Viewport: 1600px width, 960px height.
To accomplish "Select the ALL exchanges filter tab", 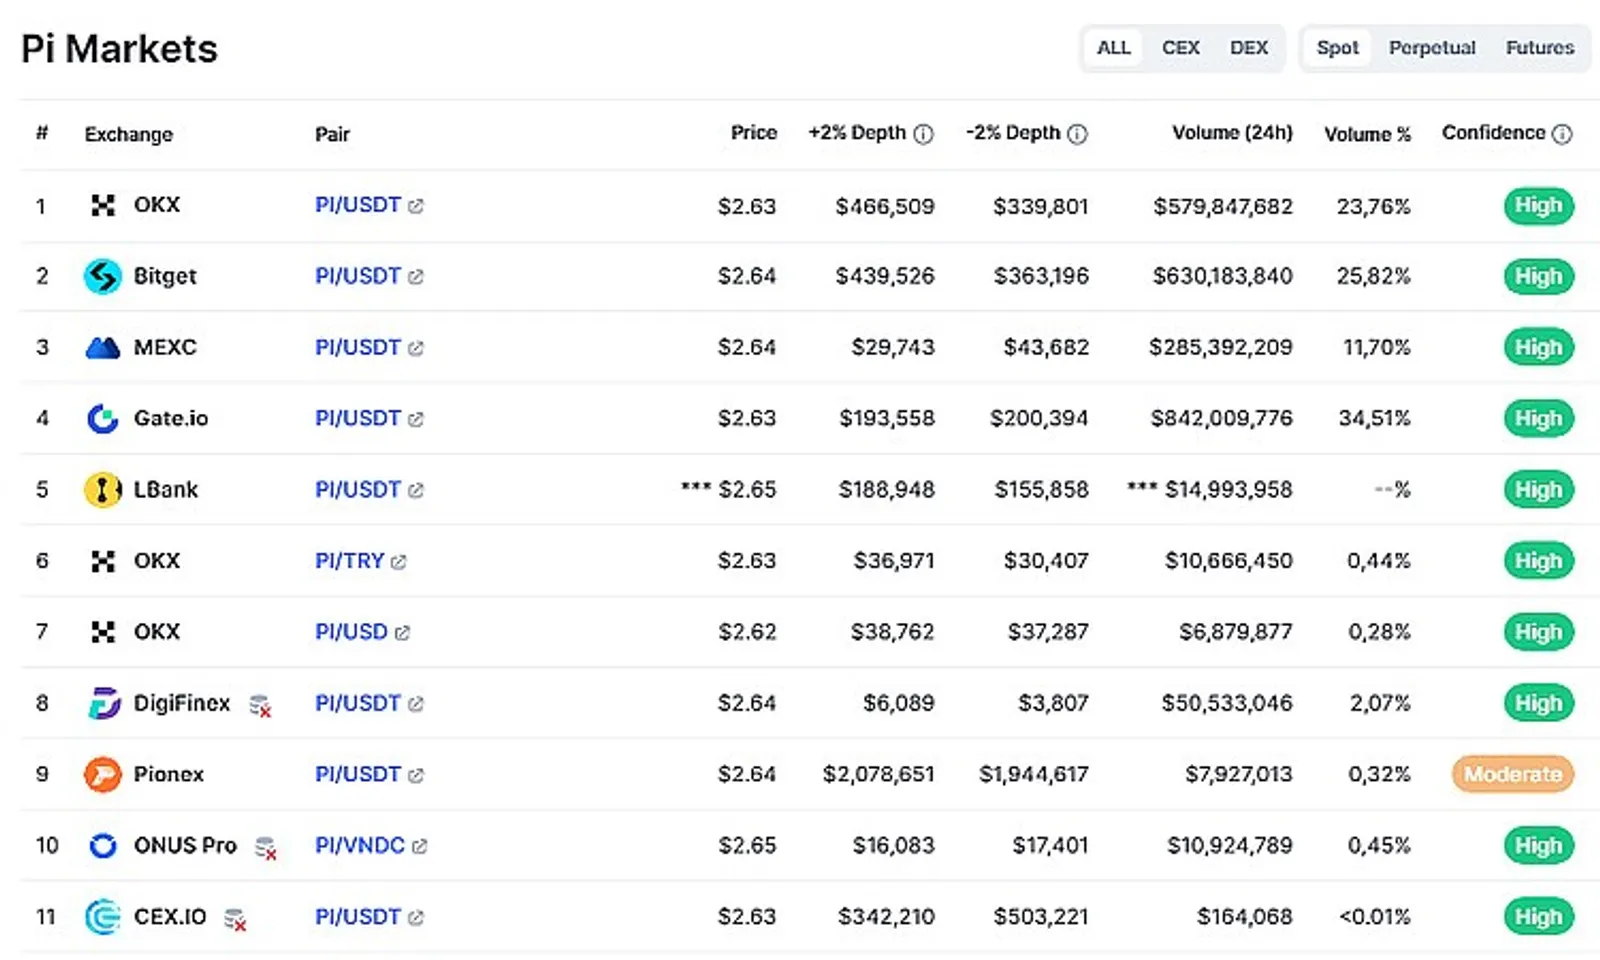I will [1113, 48].
